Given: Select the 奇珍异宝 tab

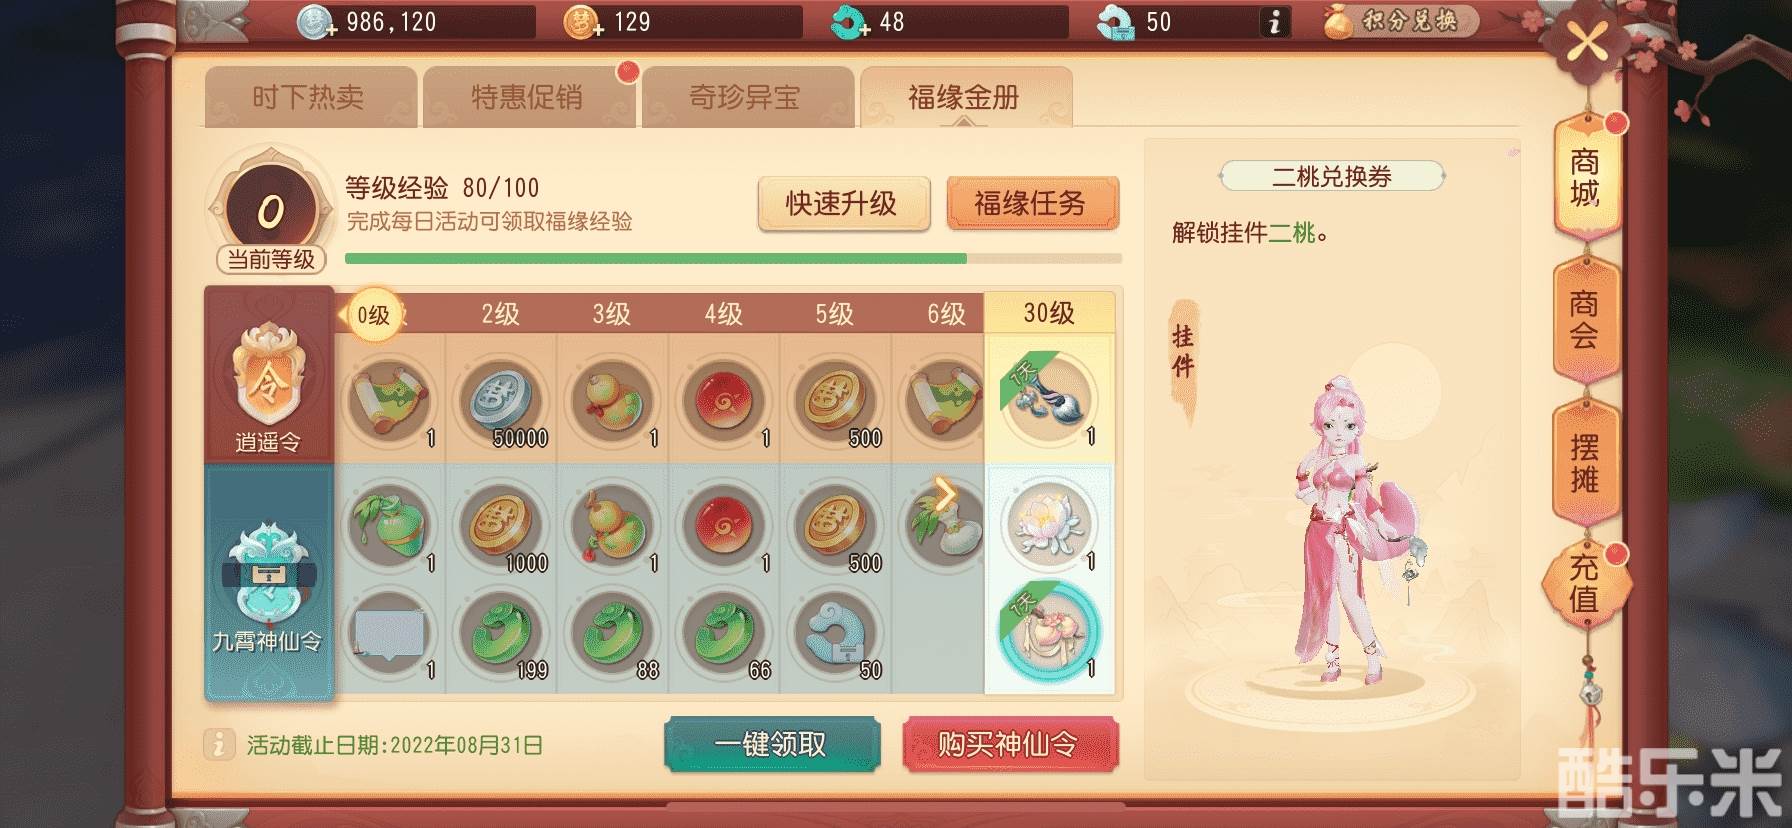Looking at the screenshot, I should pos(746,97).
